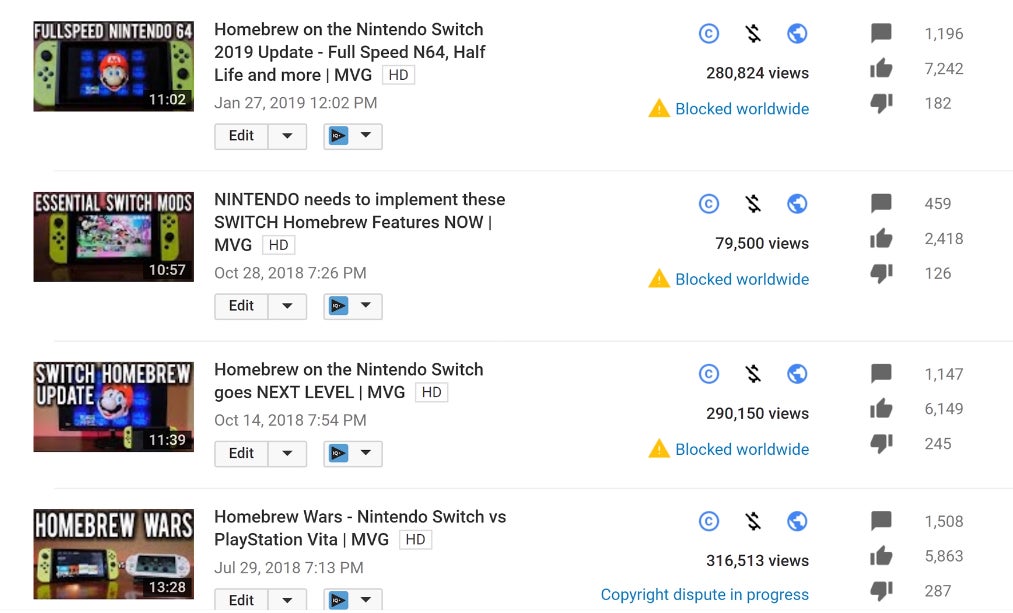
Task: Click comments icon showing 1,508 comments
Action: [x=881, y=521]
